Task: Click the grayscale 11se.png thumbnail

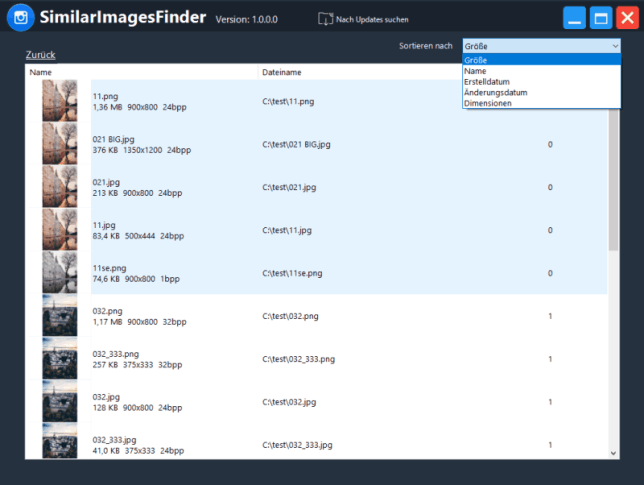Action: [59, 272]
